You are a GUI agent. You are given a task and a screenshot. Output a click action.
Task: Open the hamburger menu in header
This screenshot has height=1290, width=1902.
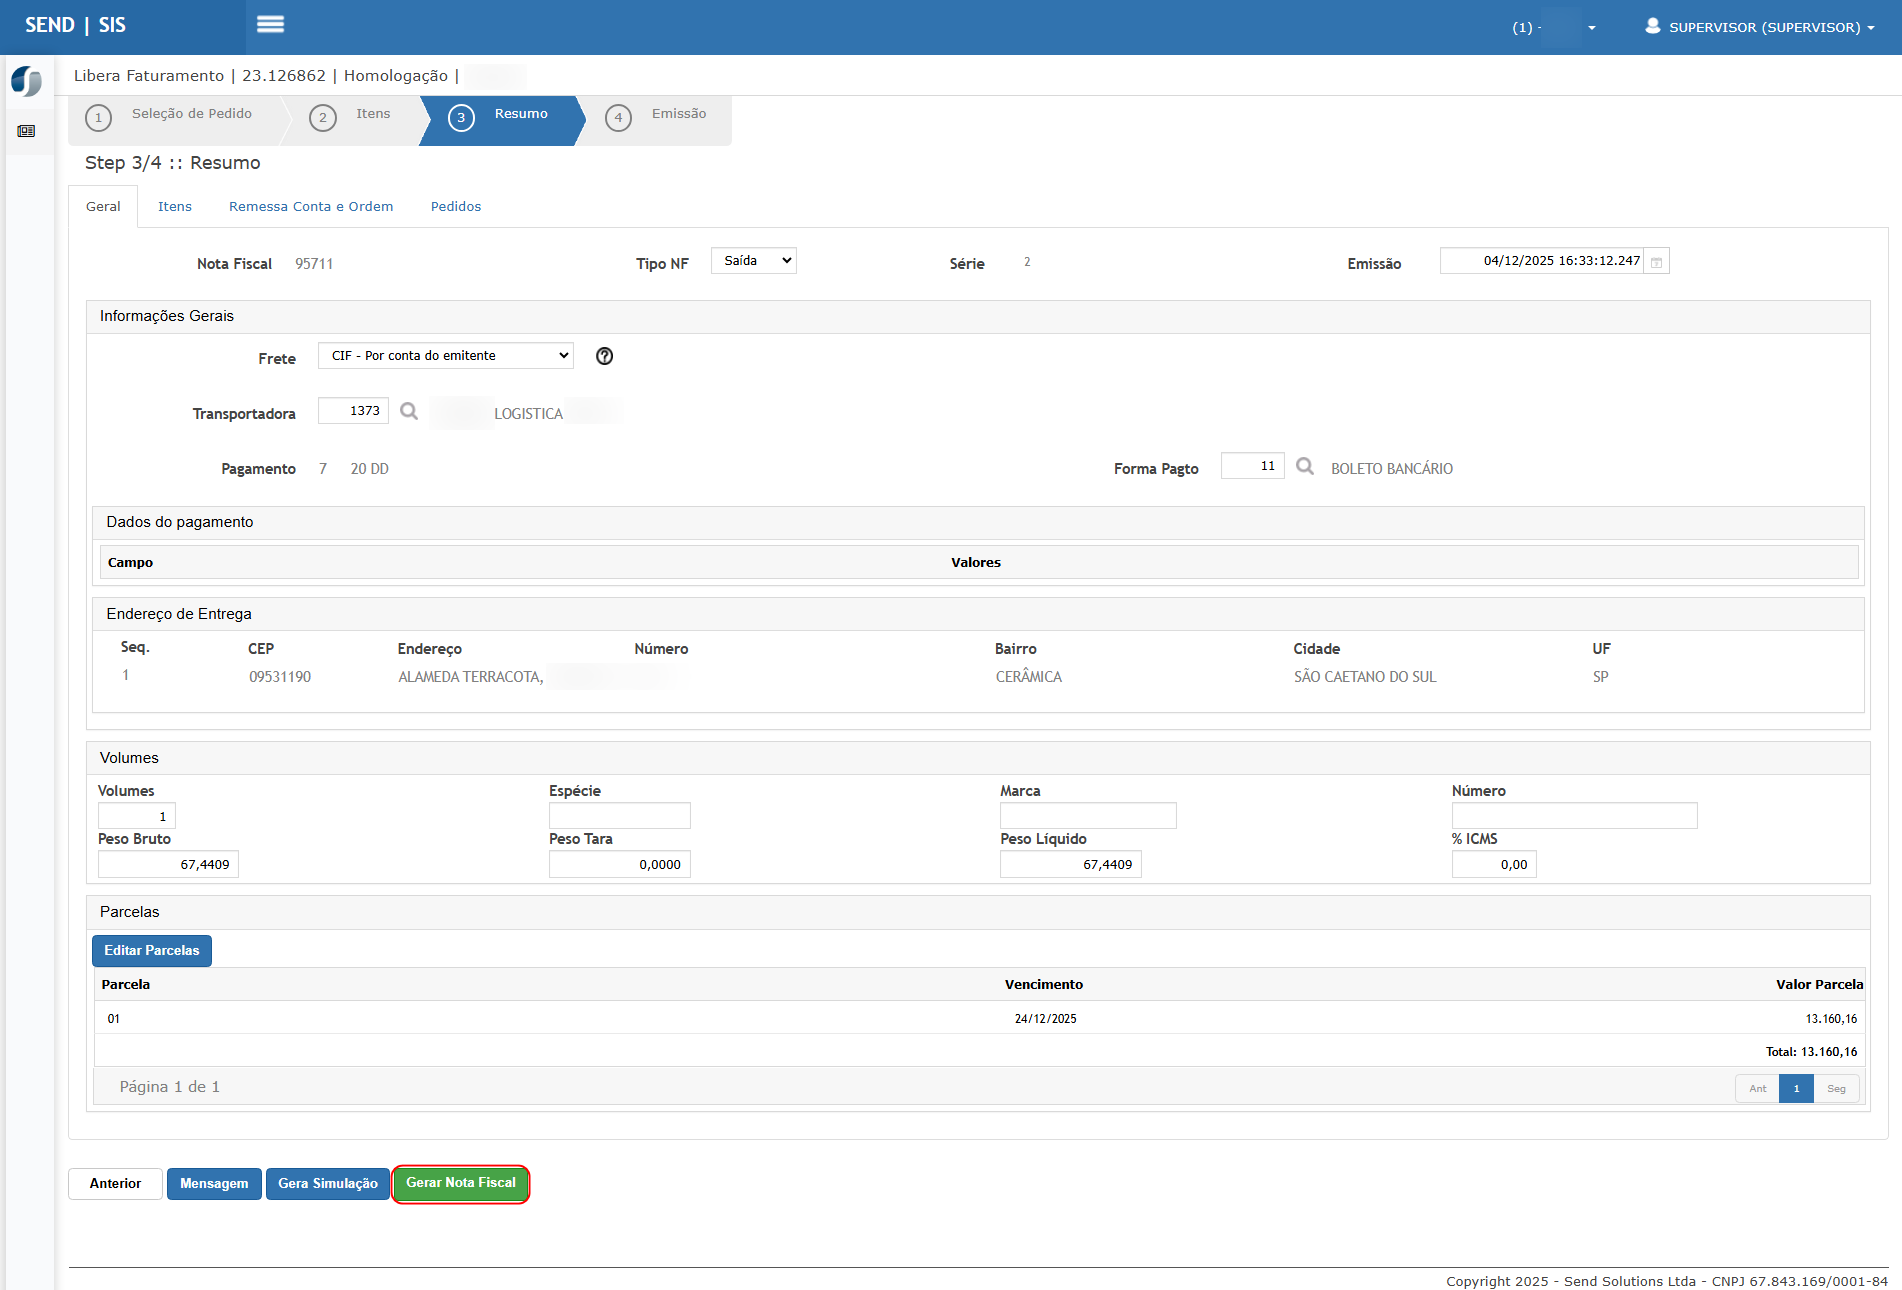point(270,25)
